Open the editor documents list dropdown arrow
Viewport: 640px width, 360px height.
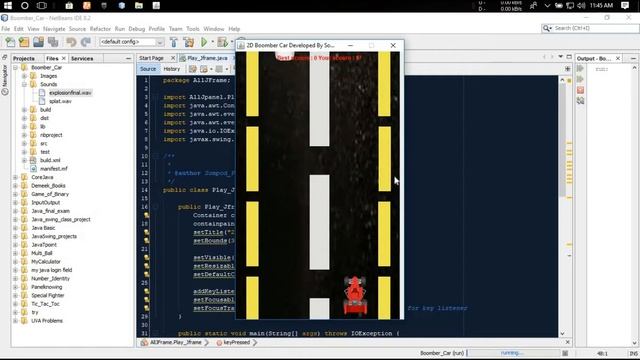click(561, 57)
